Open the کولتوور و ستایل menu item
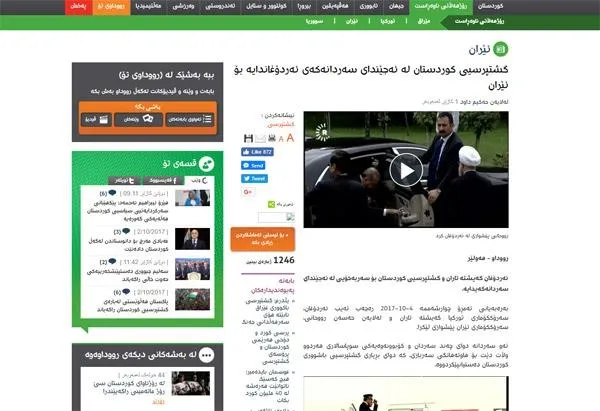The image size is (600, 411). click(x=266, y=7)
